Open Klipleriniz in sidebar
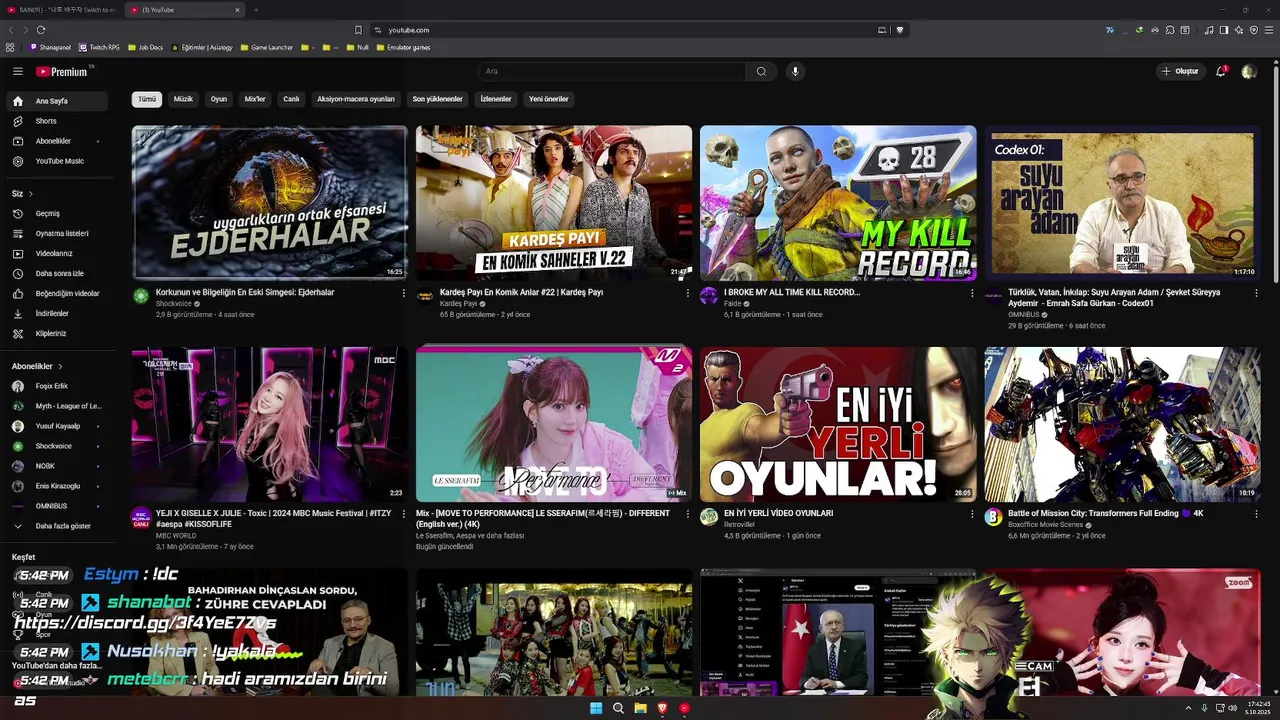Viewport: 1280px width, 720px height. click(x=56, y=333)
